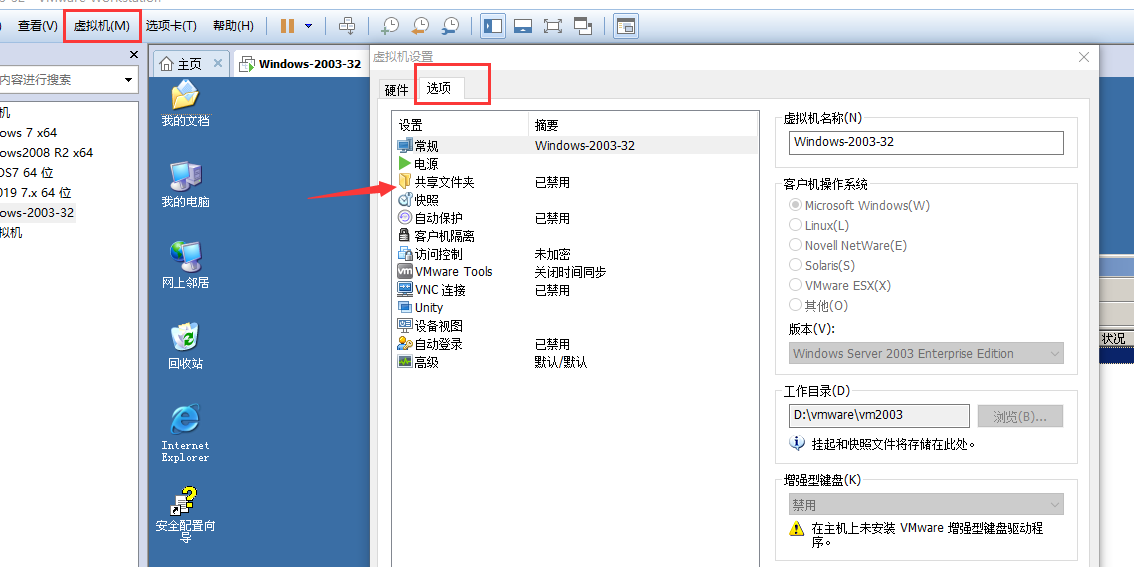Click the 默认/默认 summary text
The image size is (1134, 567).
[x=560, y=362]
